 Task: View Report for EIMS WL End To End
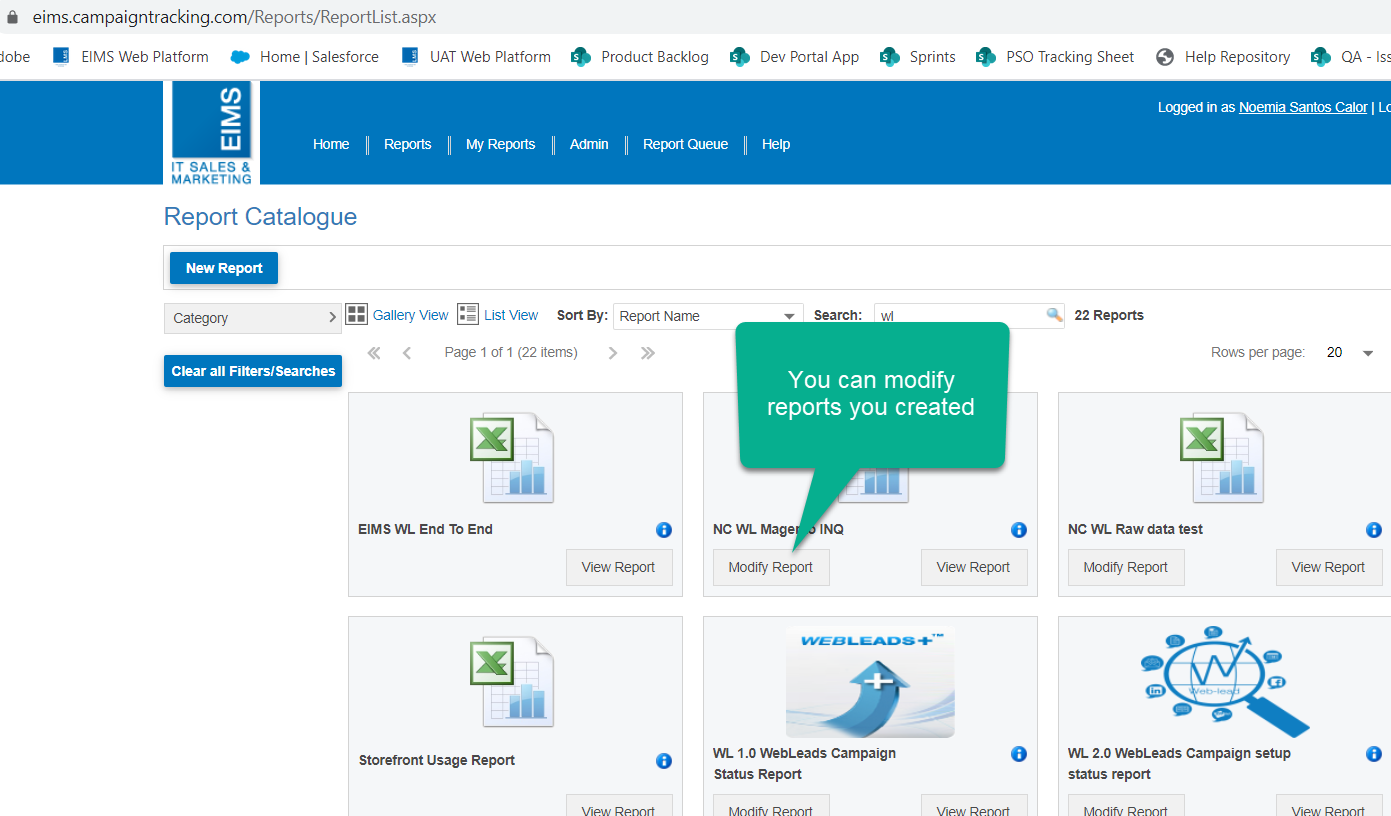[x=619, y=567]
